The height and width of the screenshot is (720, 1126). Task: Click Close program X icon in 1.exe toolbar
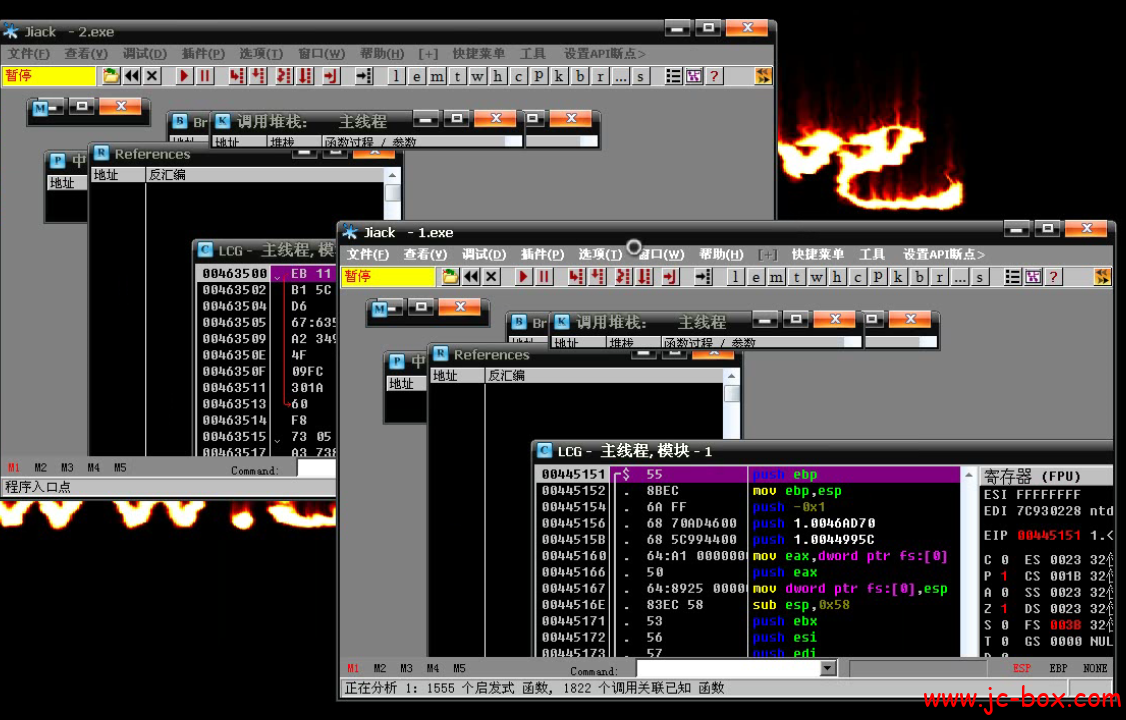click(492, 277)
